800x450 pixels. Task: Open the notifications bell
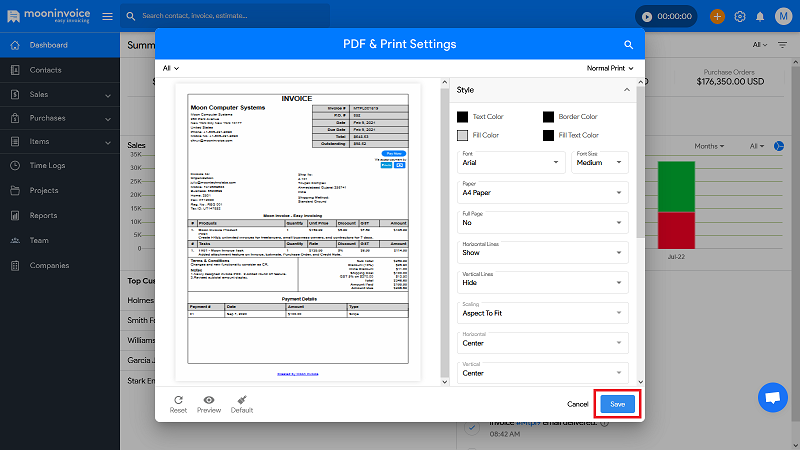(760, 16)
